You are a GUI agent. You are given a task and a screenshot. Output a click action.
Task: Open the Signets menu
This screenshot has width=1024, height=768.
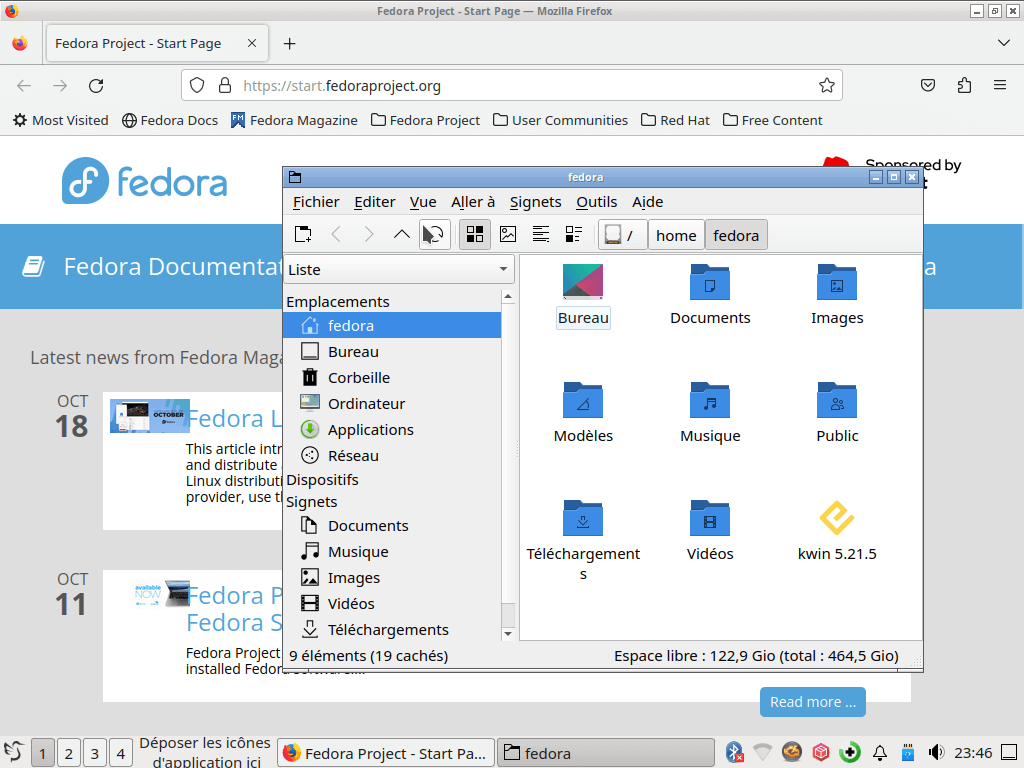tap(536, 202)
